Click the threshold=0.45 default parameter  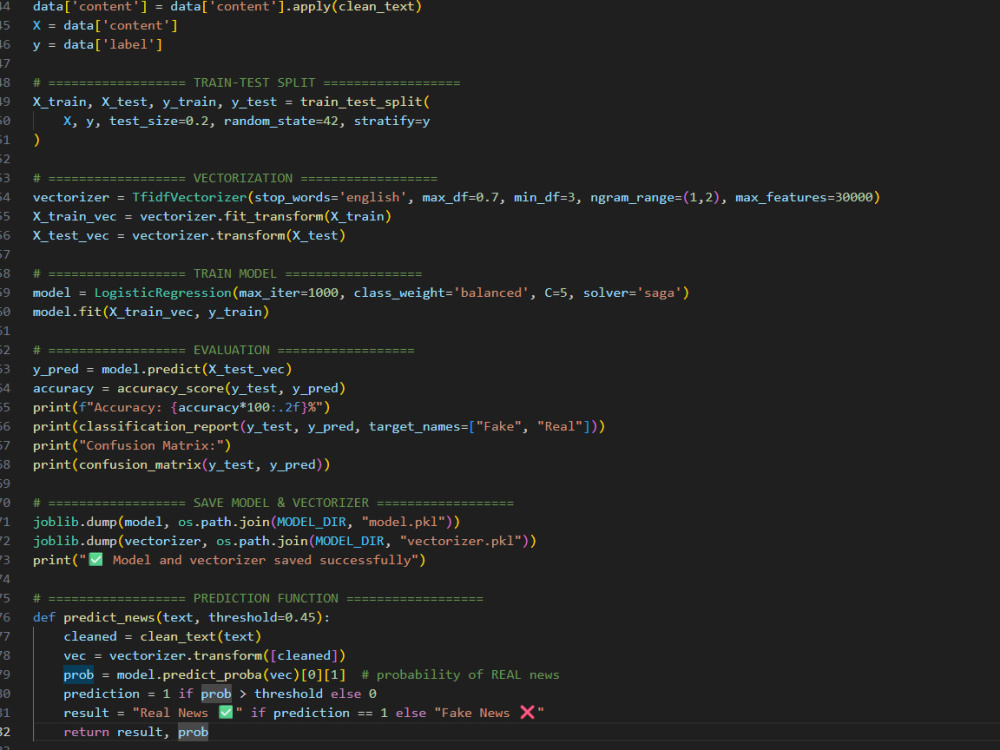pyautogui.click(x=262, y=618)
